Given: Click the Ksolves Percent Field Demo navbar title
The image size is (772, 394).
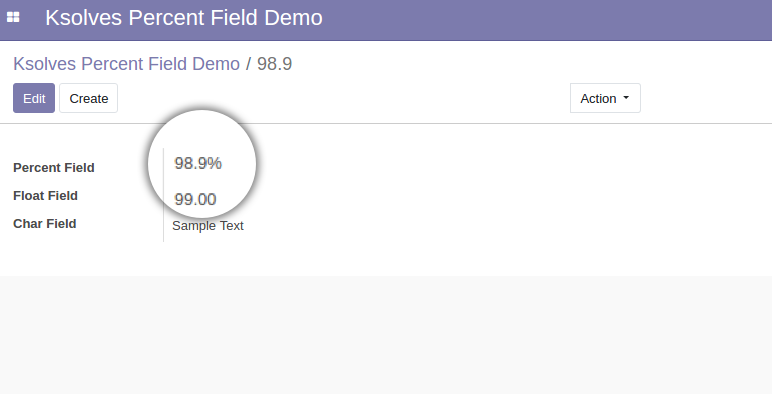Looking at the screenshot, I should tap(184, 18).
